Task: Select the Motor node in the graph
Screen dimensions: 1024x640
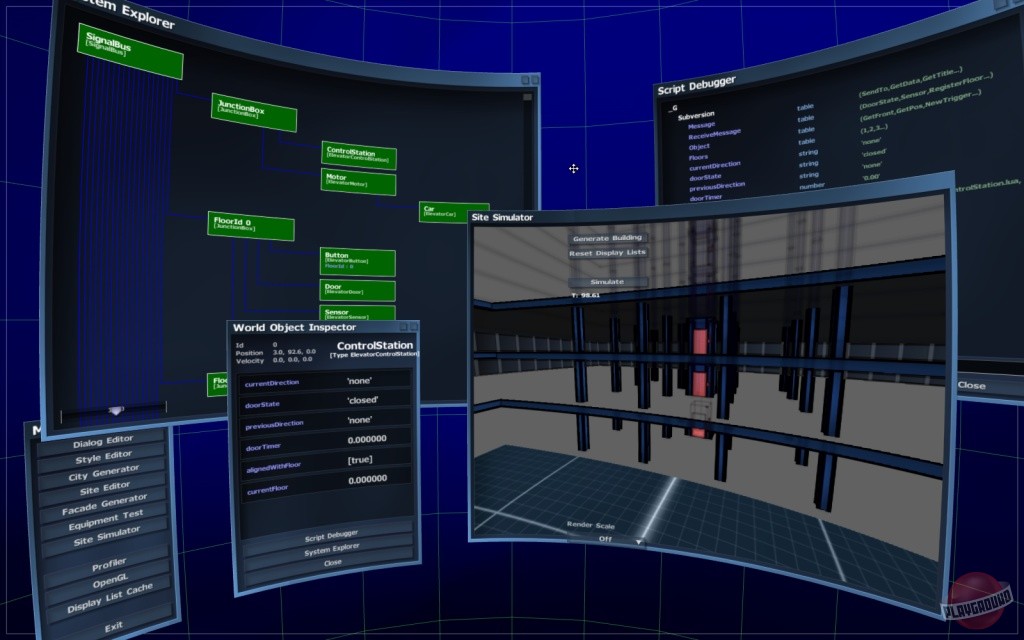Action: point(359,183)
